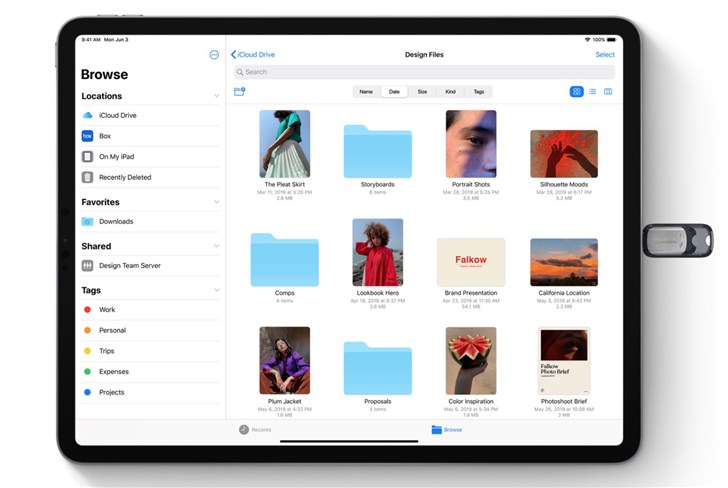Tap the Select button
The height and width of the screenshot is (488, 728).
coord(605,55)
